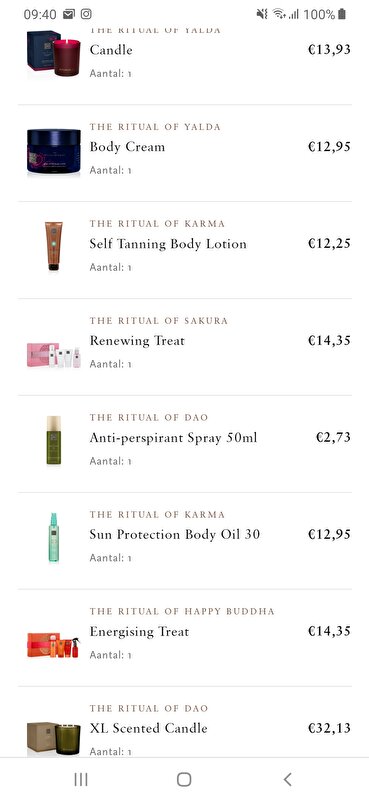Tap the Android back navigation icon
Viewport: 369px width, 800px height.
tap(287, 779)
